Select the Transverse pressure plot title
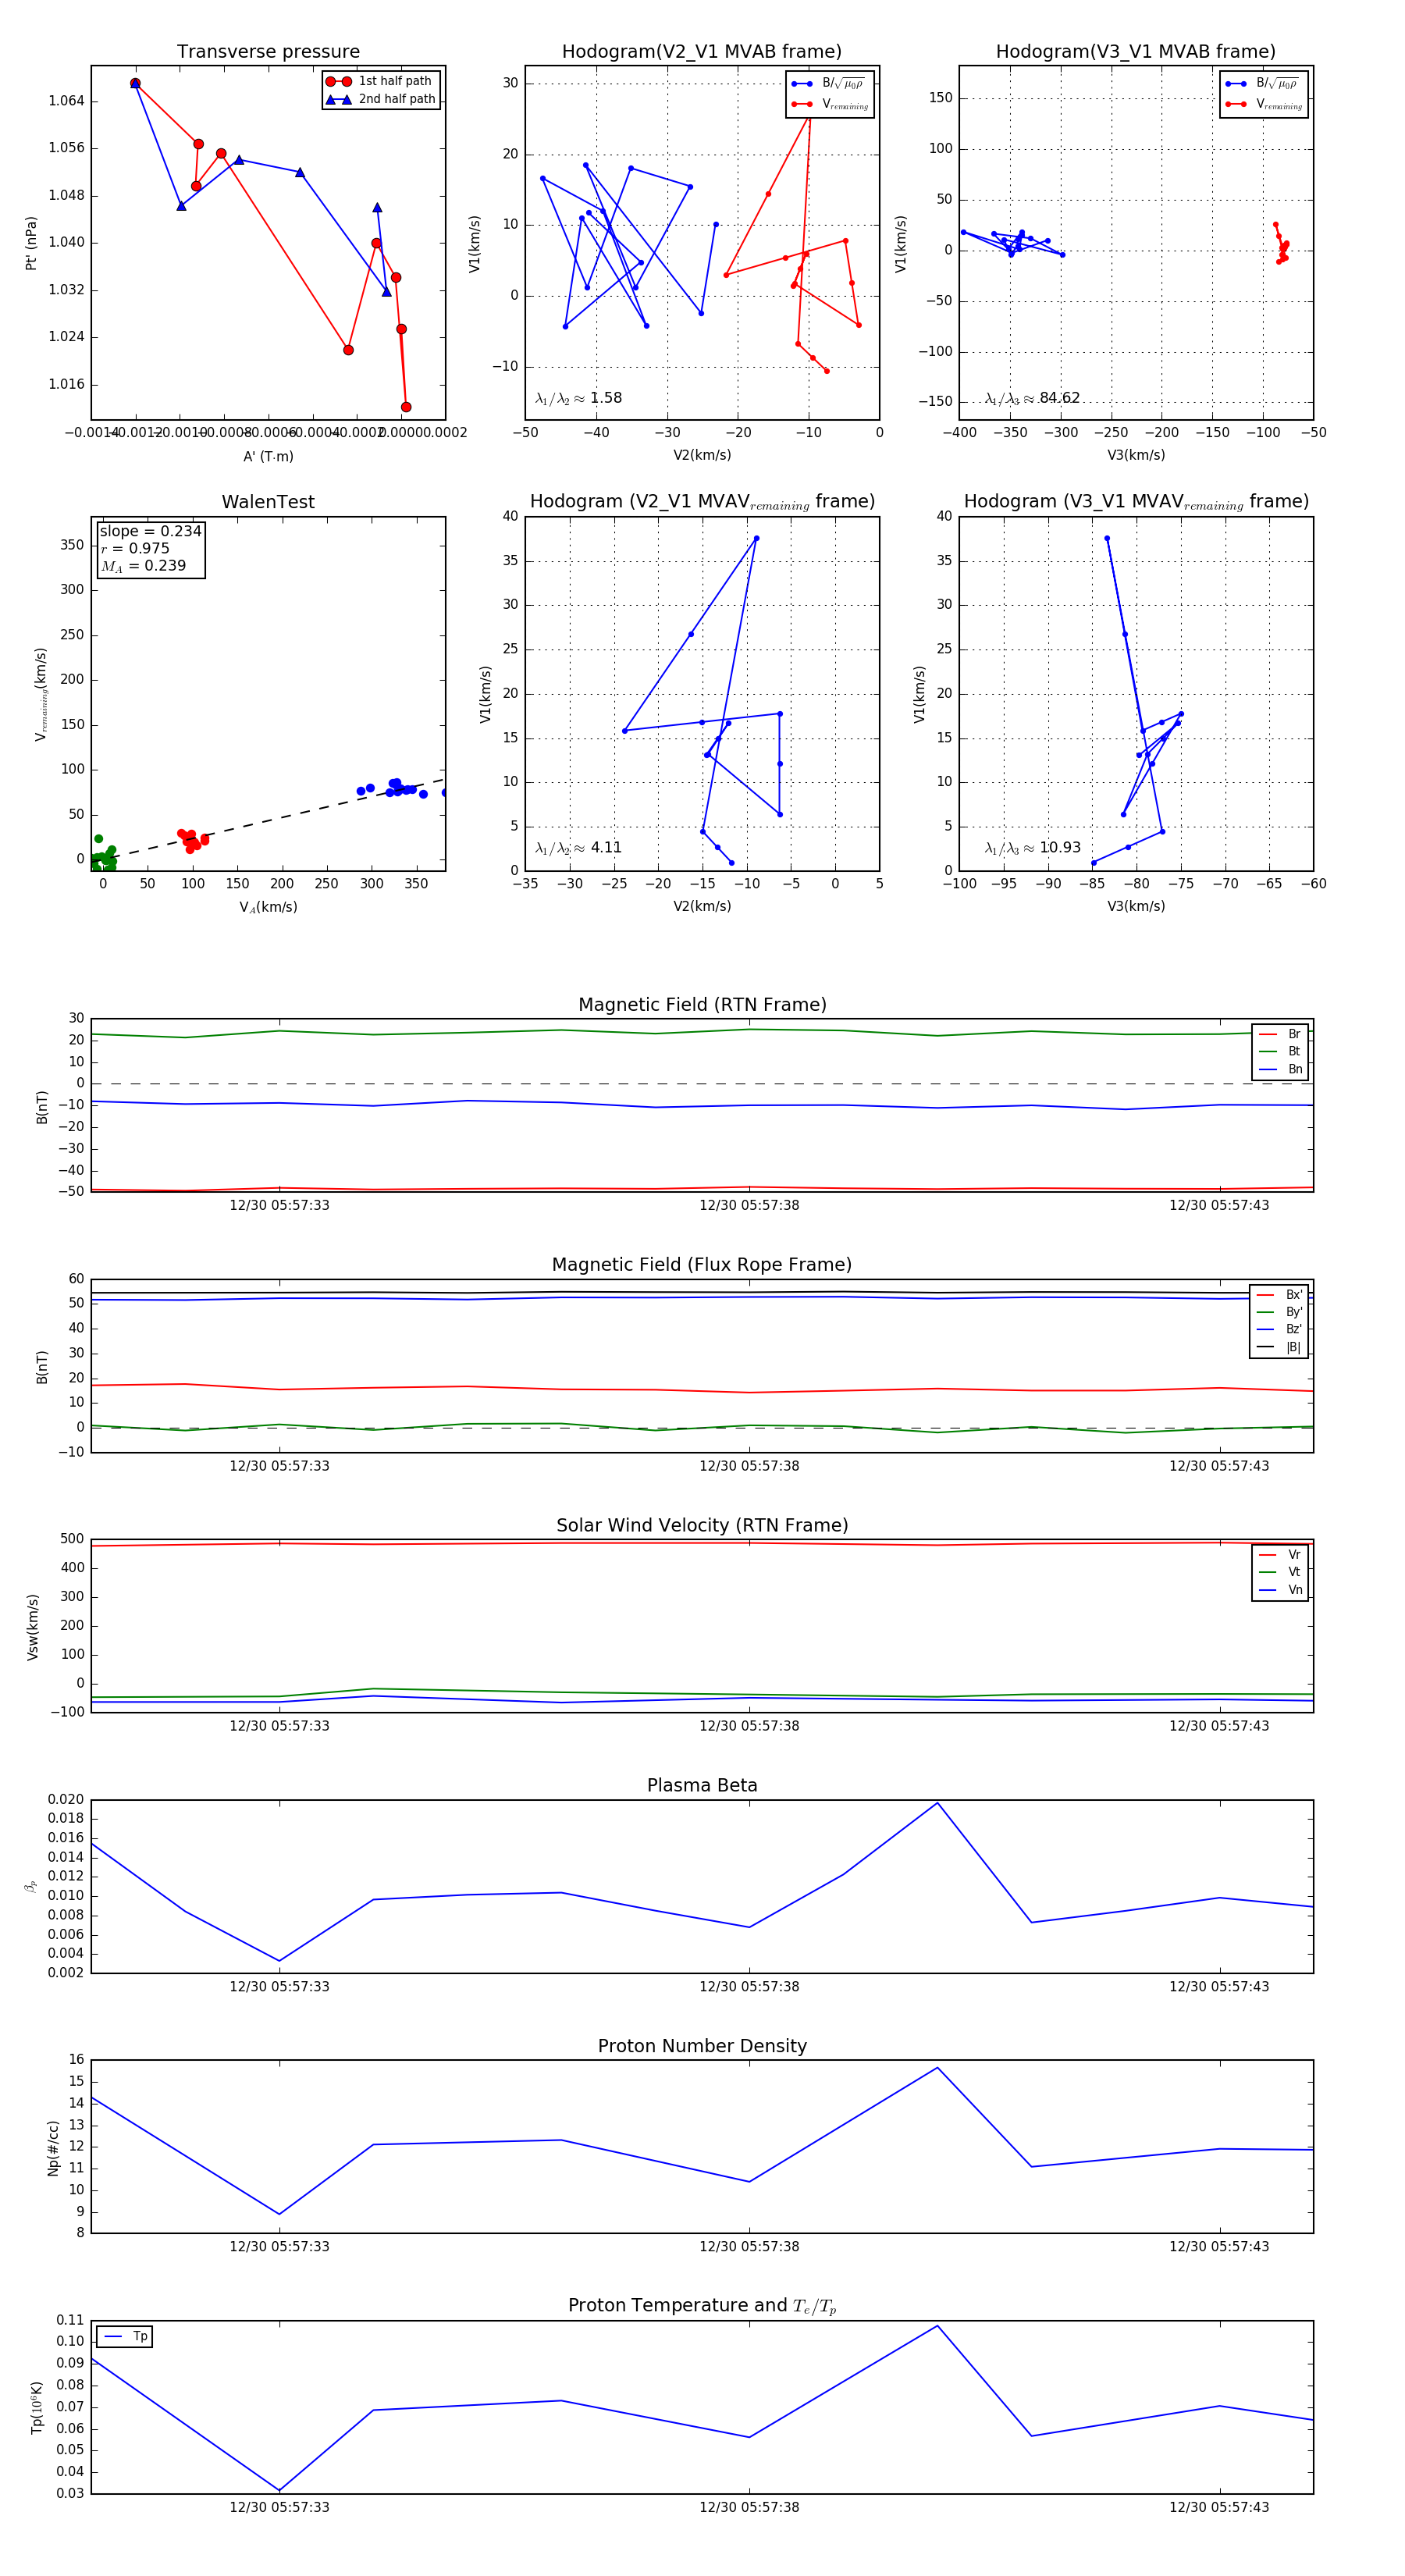This screenshot has height=2576, width=1405. coord(268,52)
